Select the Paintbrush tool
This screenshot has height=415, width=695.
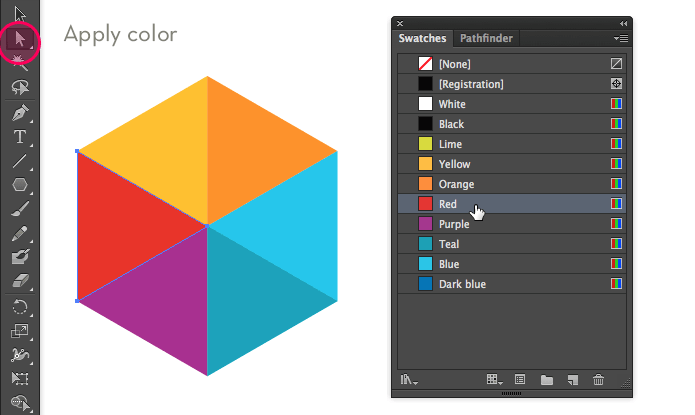(x=20, y=208)
